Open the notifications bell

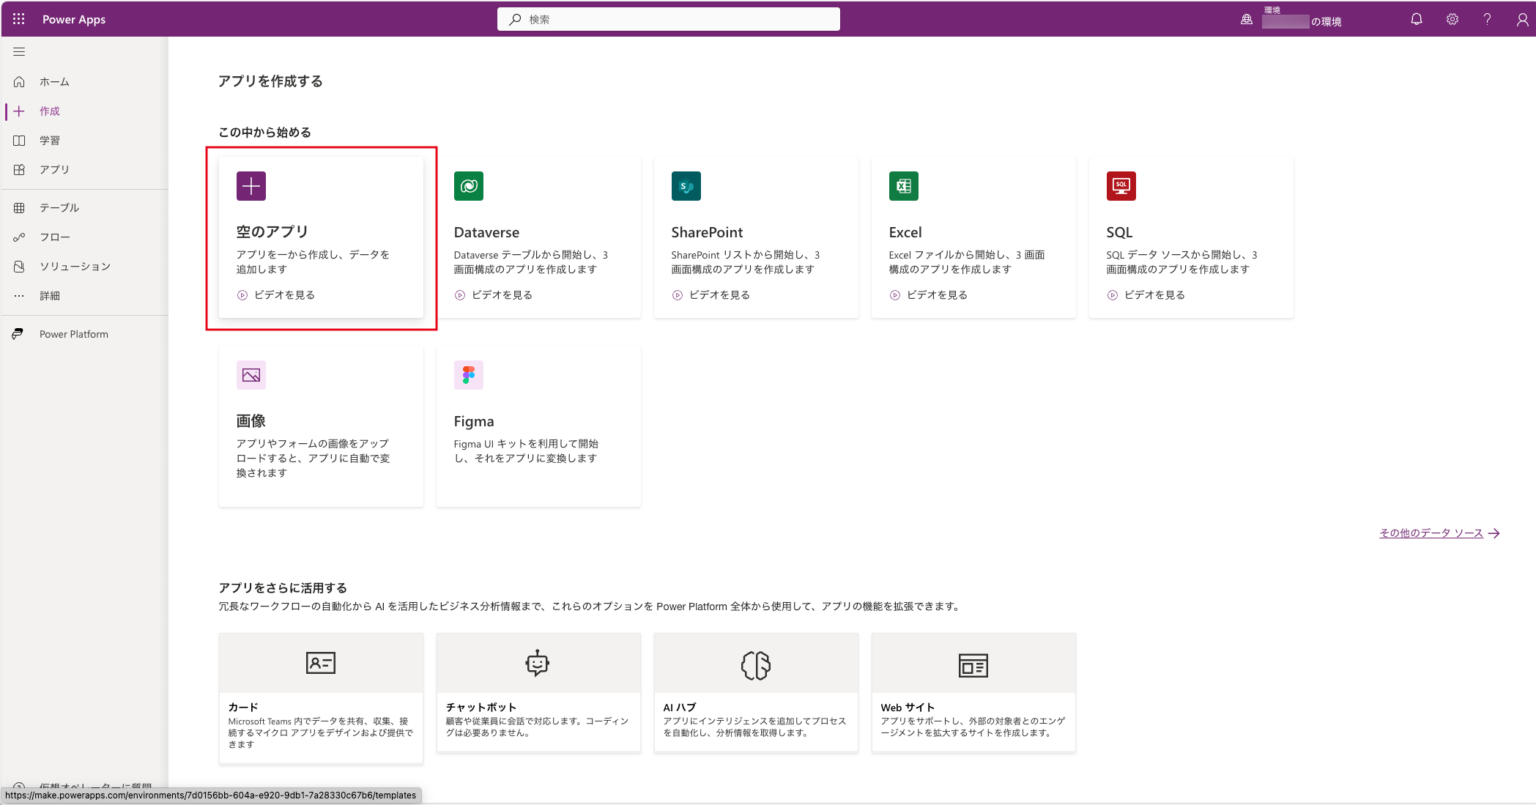(1416, 18)
